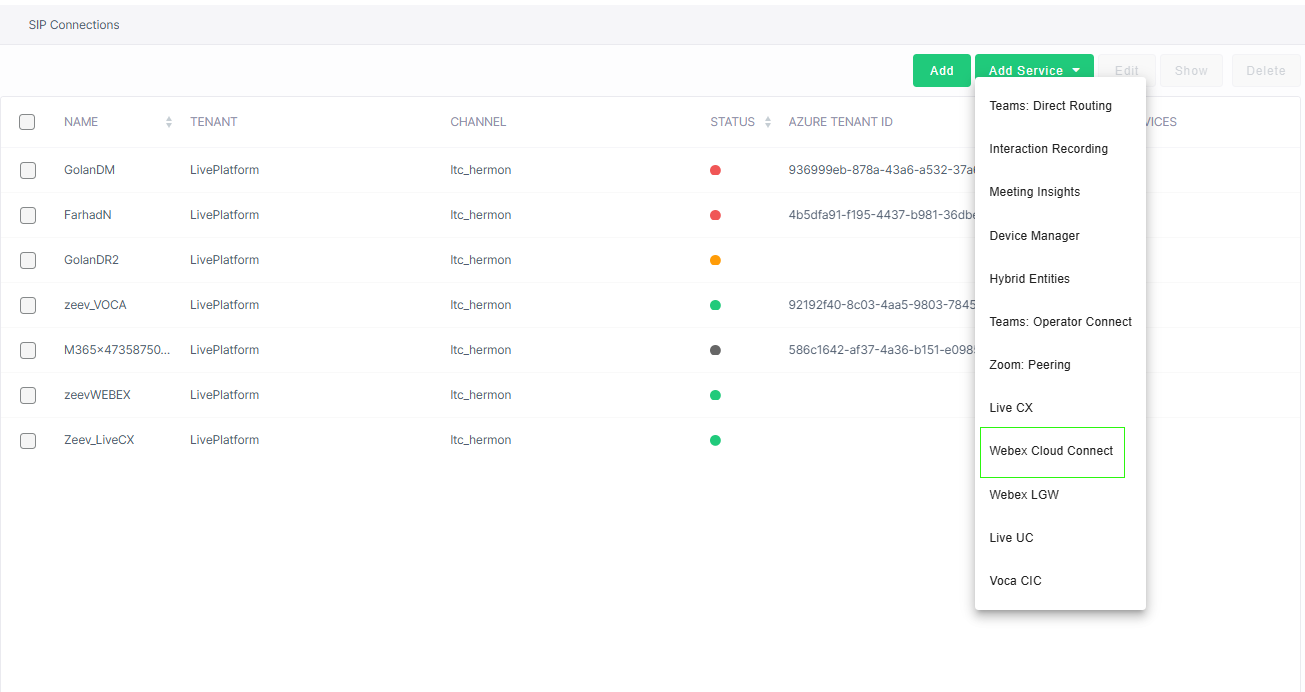The width and height of the screenshot is (1305, 692).
Task: Sort by the STATUS column arrows
Action: 768,122
